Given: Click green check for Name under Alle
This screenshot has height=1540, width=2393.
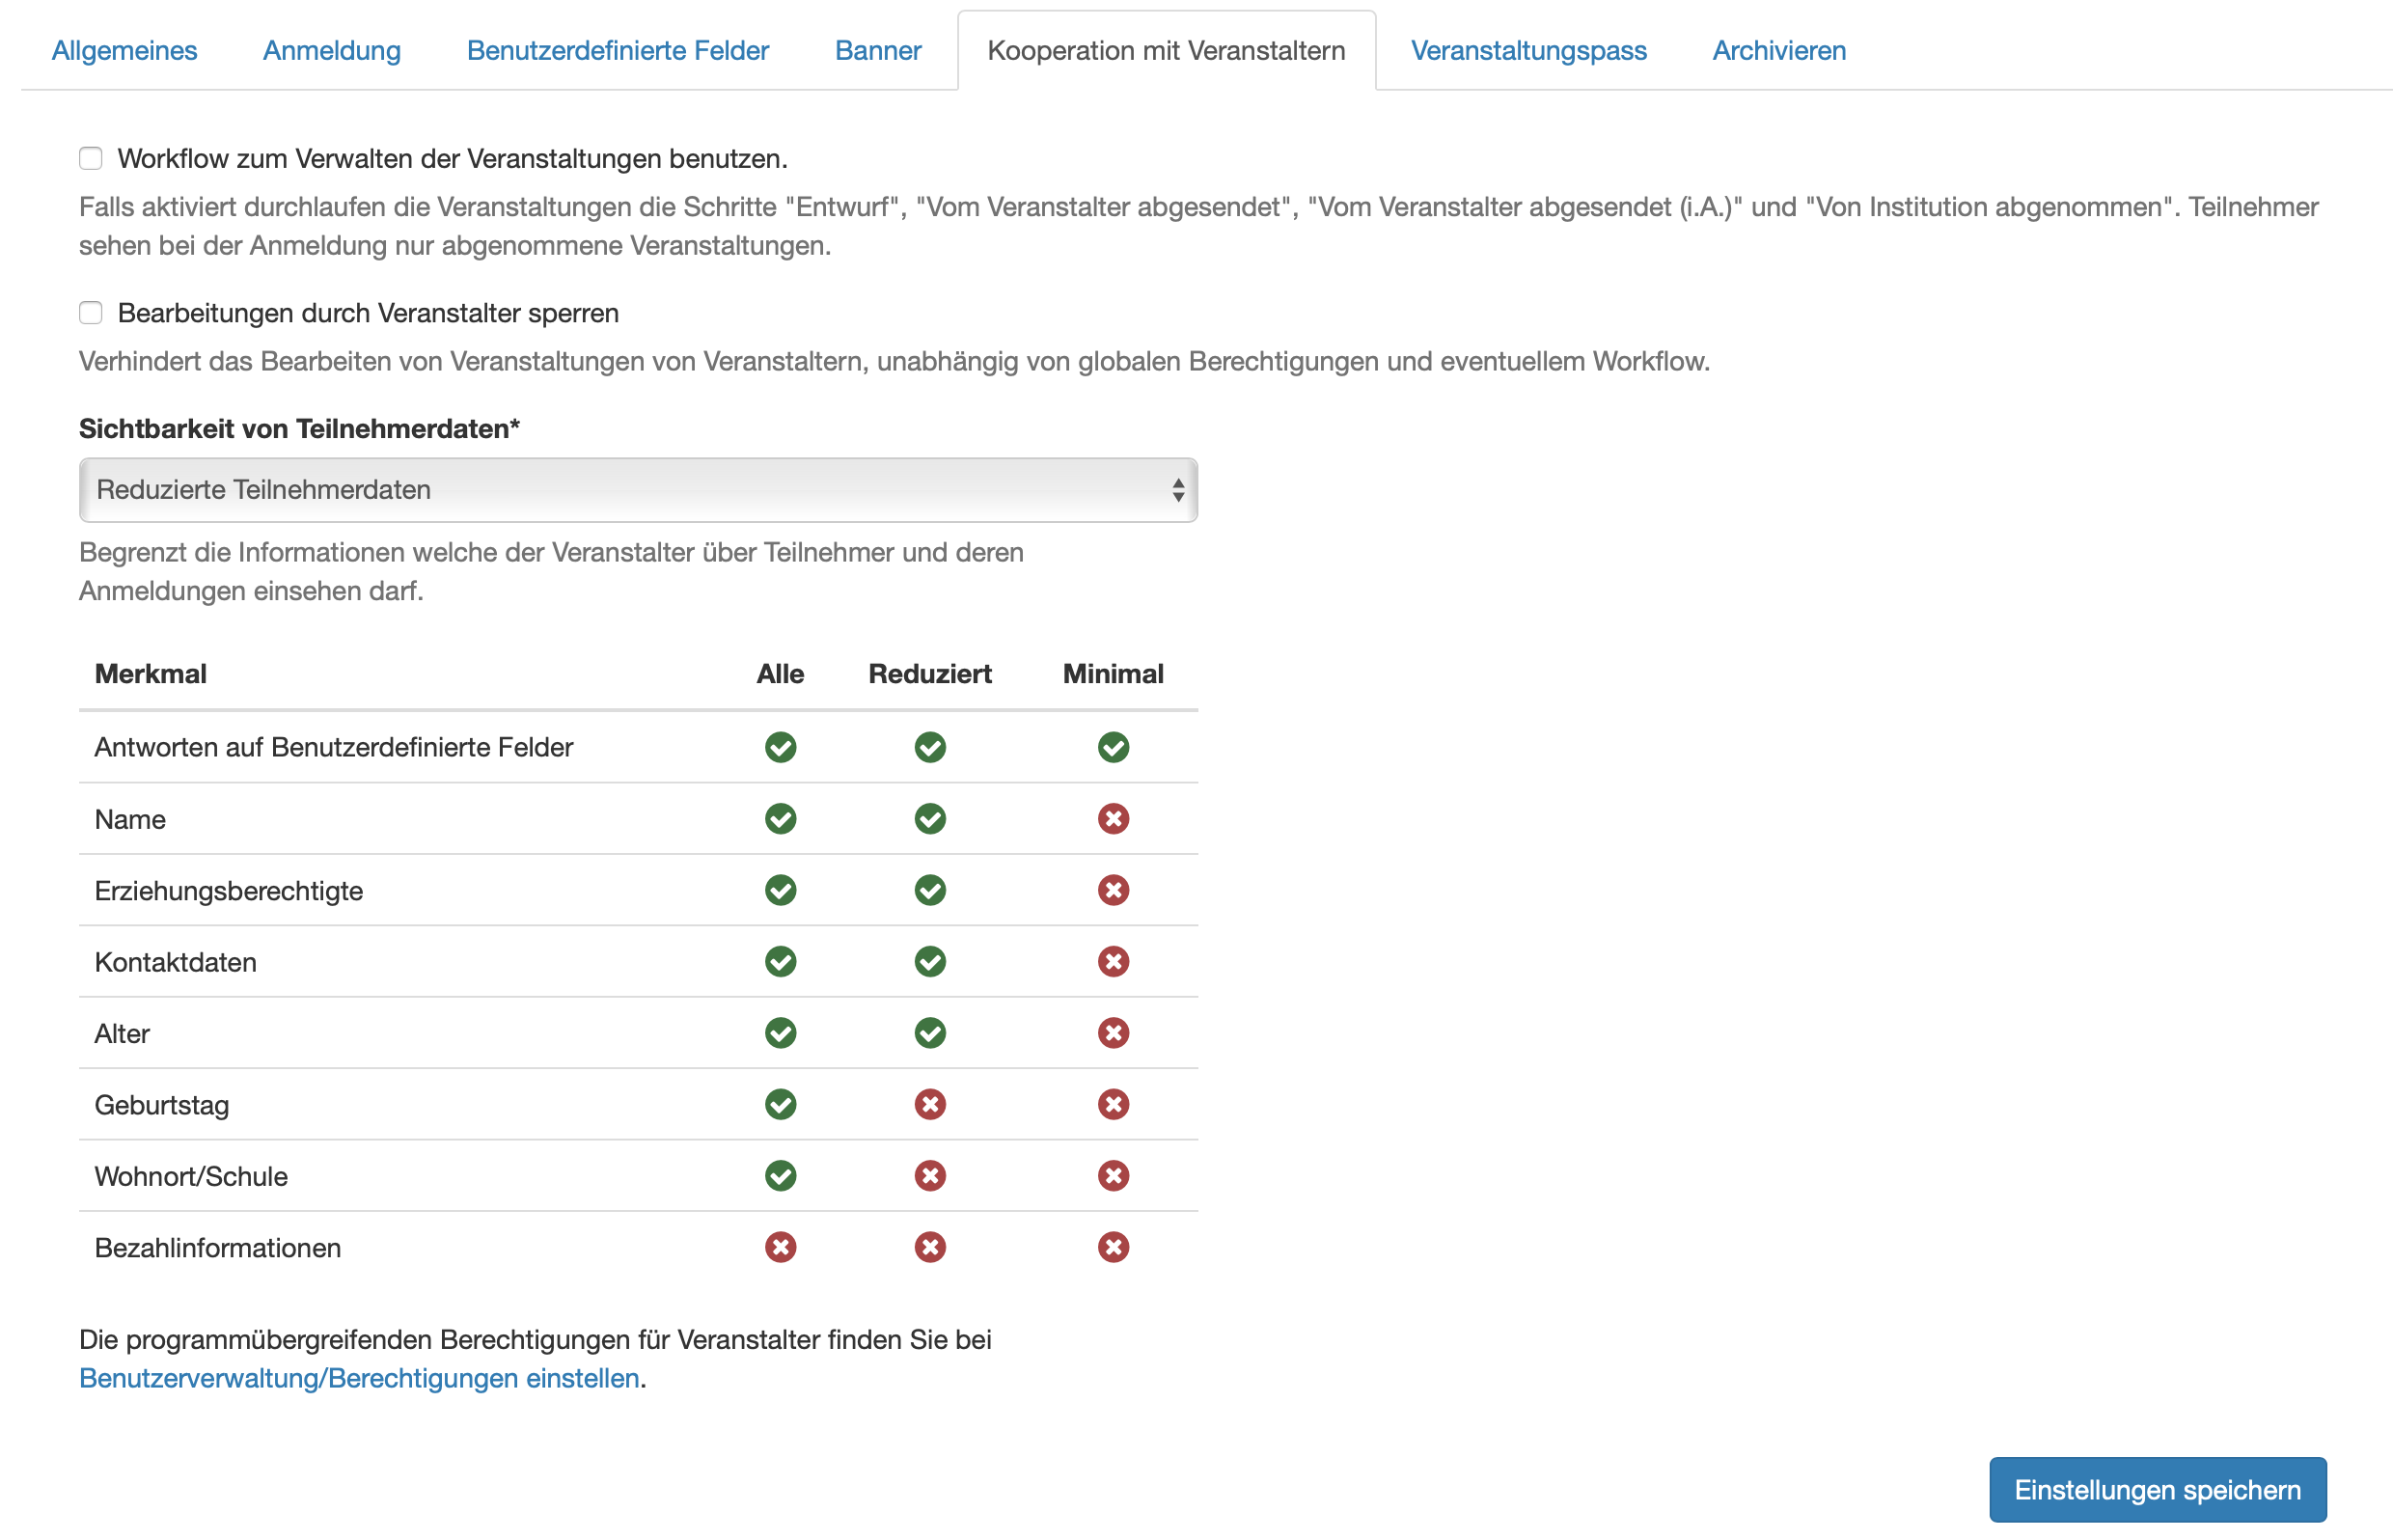Looking at the screenshot, I should click(780, 819).
